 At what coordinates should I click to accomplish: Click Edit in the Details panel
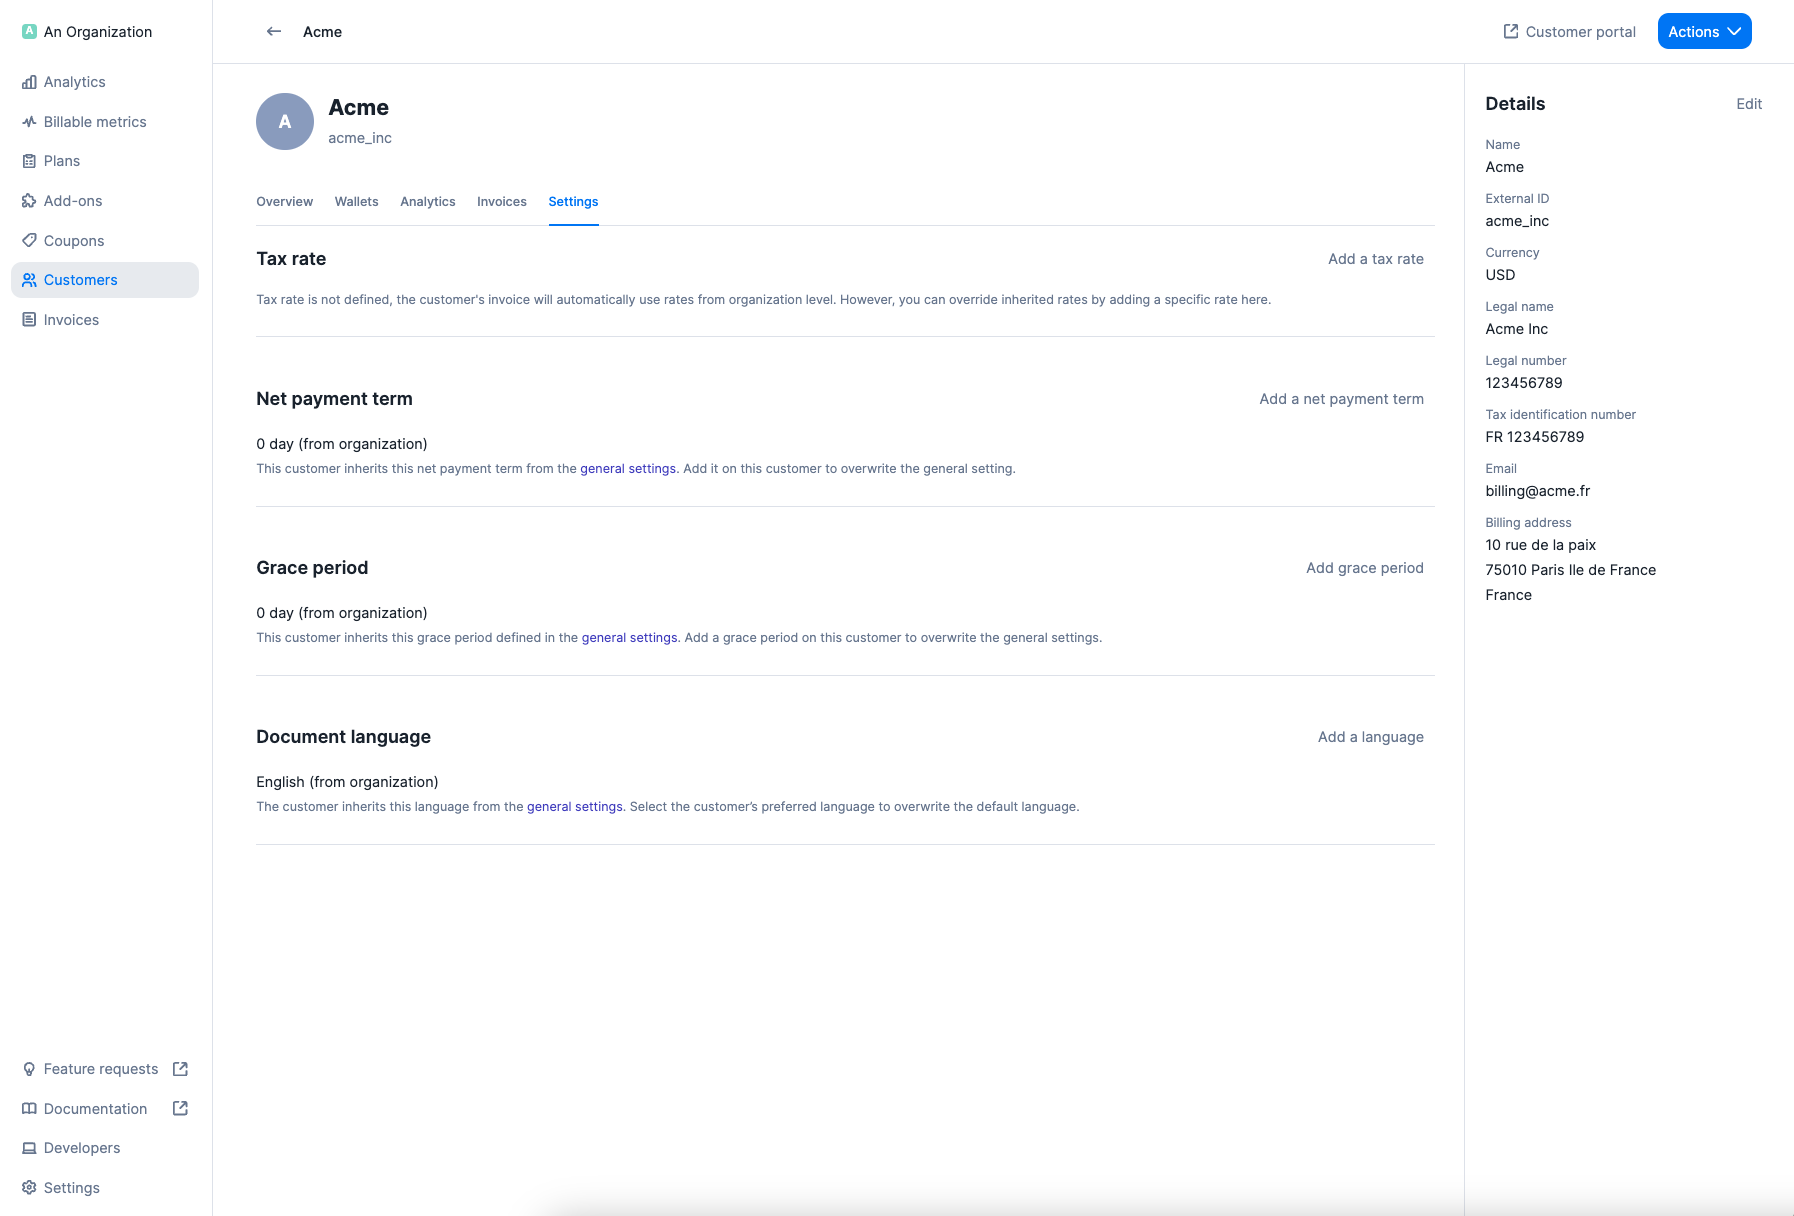click(x=1749, y=104)
